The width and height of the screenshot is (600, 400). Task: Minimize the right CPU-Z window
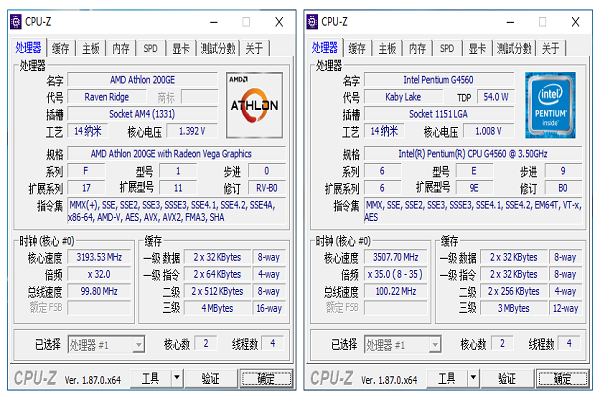(x=510, y=22)
